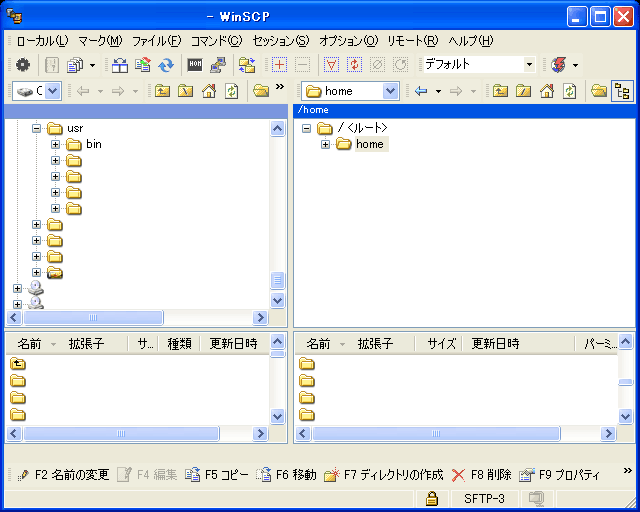Go back in remote panel history
Viewport: 640px width, 512px height.
pyautogui.click(x=421, y=91)
